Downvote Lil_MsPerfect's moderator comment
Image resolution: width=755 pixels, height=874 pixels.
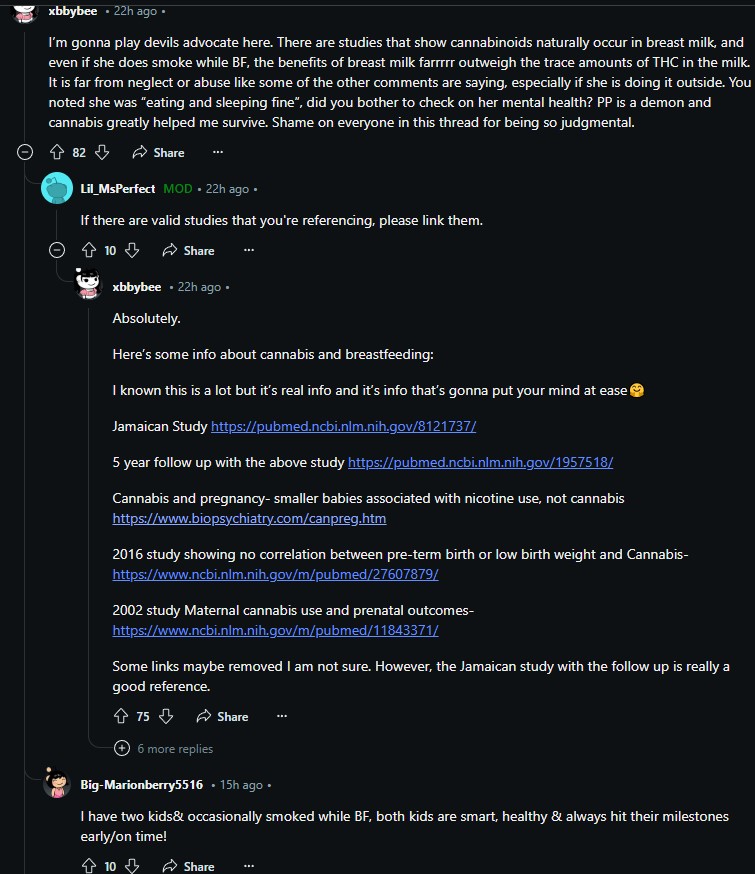(132, 250)
